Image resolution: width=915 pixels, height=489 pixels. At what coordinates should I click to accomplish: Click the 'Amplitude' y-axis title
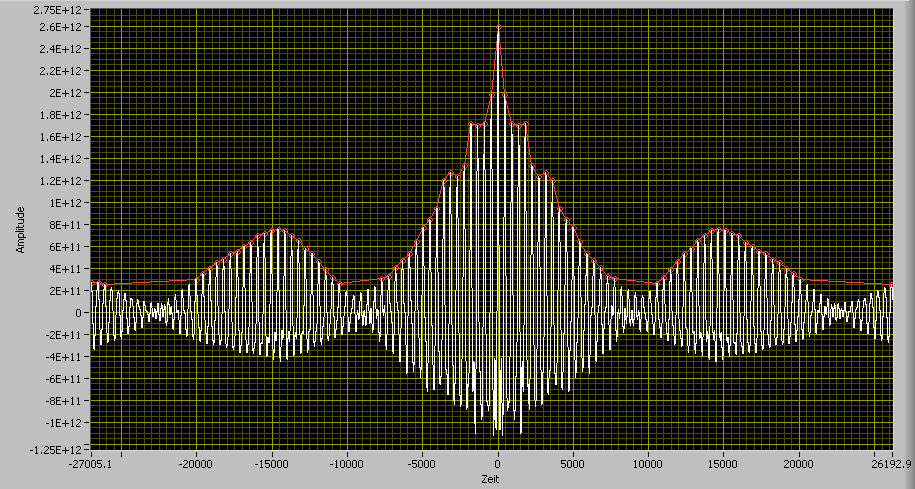click(x=20, y=229)
